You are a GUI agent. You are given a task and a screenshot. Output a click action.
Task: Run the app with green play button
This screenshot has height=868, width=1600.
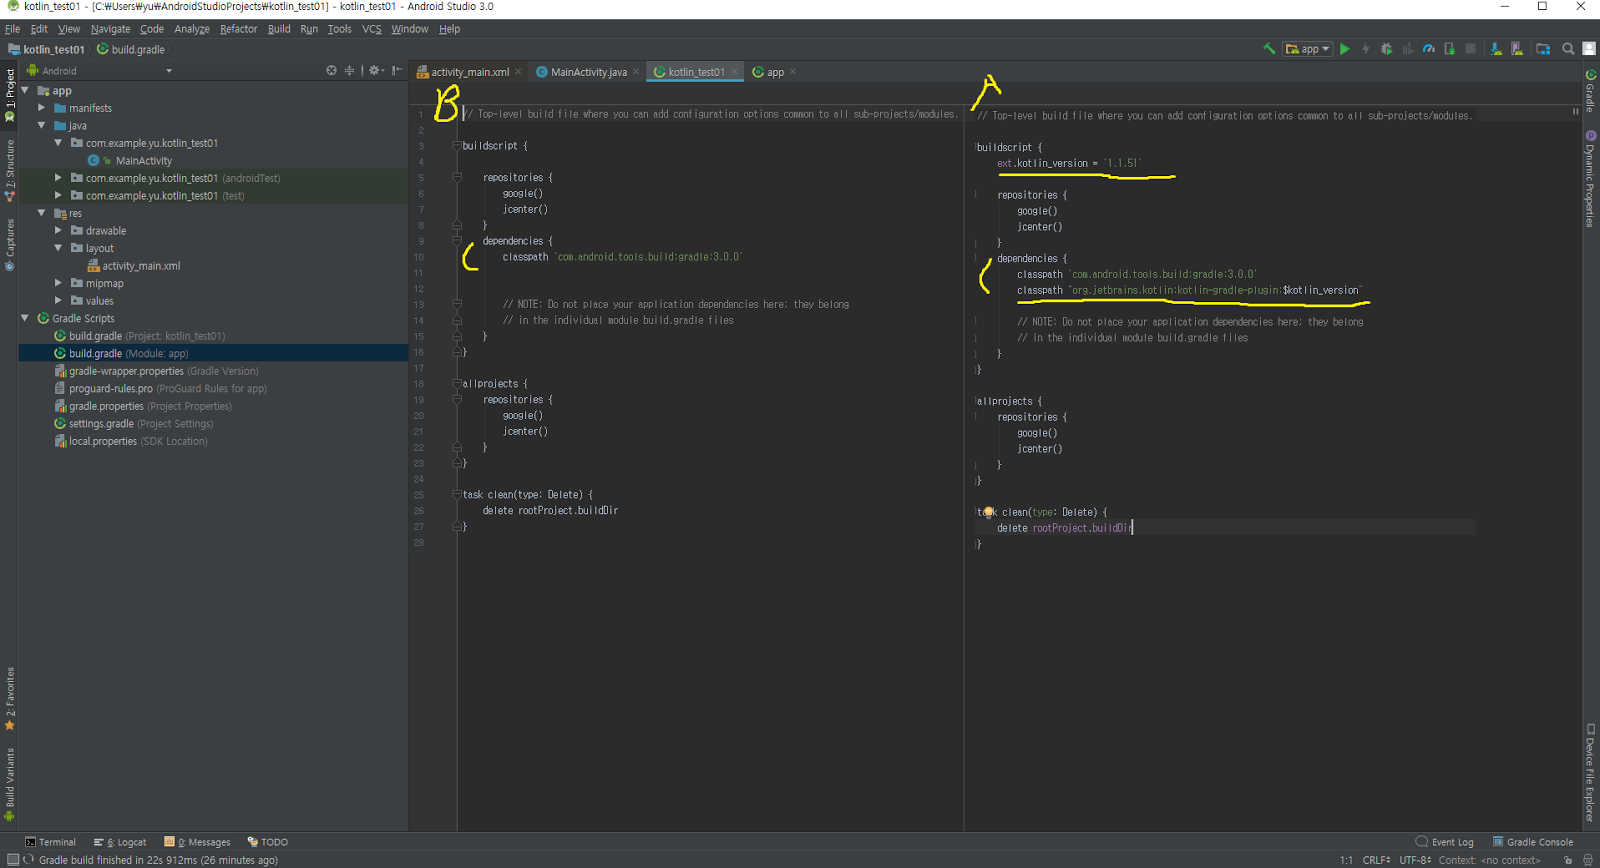[x=1345, y=49]
